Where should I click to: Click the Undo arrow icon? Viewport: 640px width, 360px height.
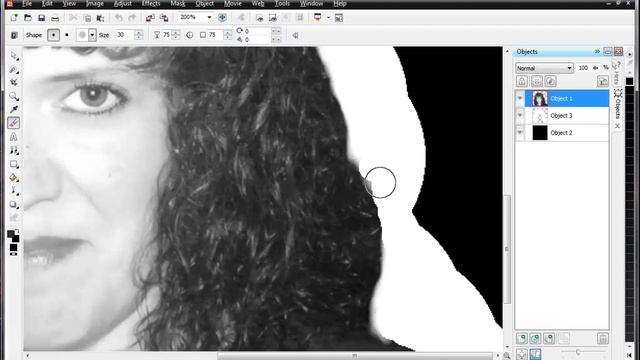point(118,18)
